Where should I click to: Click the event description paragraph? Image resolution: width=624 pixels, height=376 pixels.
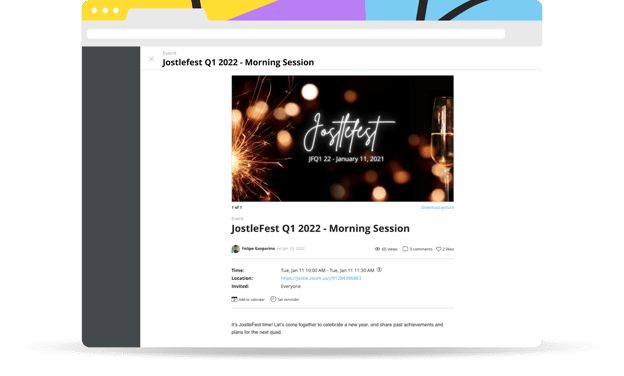337,328
